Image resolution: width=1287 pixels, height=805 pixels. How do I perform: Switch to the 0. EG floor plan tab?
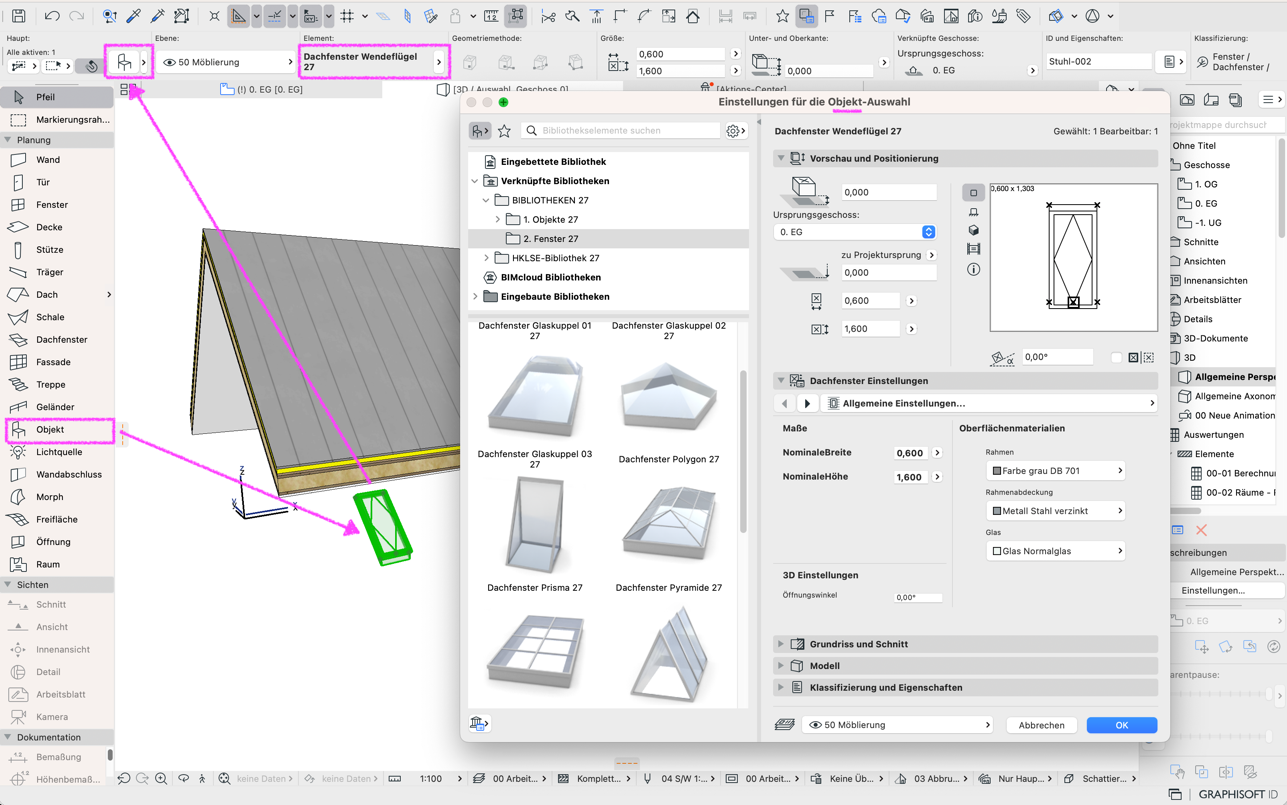(262, 90)
